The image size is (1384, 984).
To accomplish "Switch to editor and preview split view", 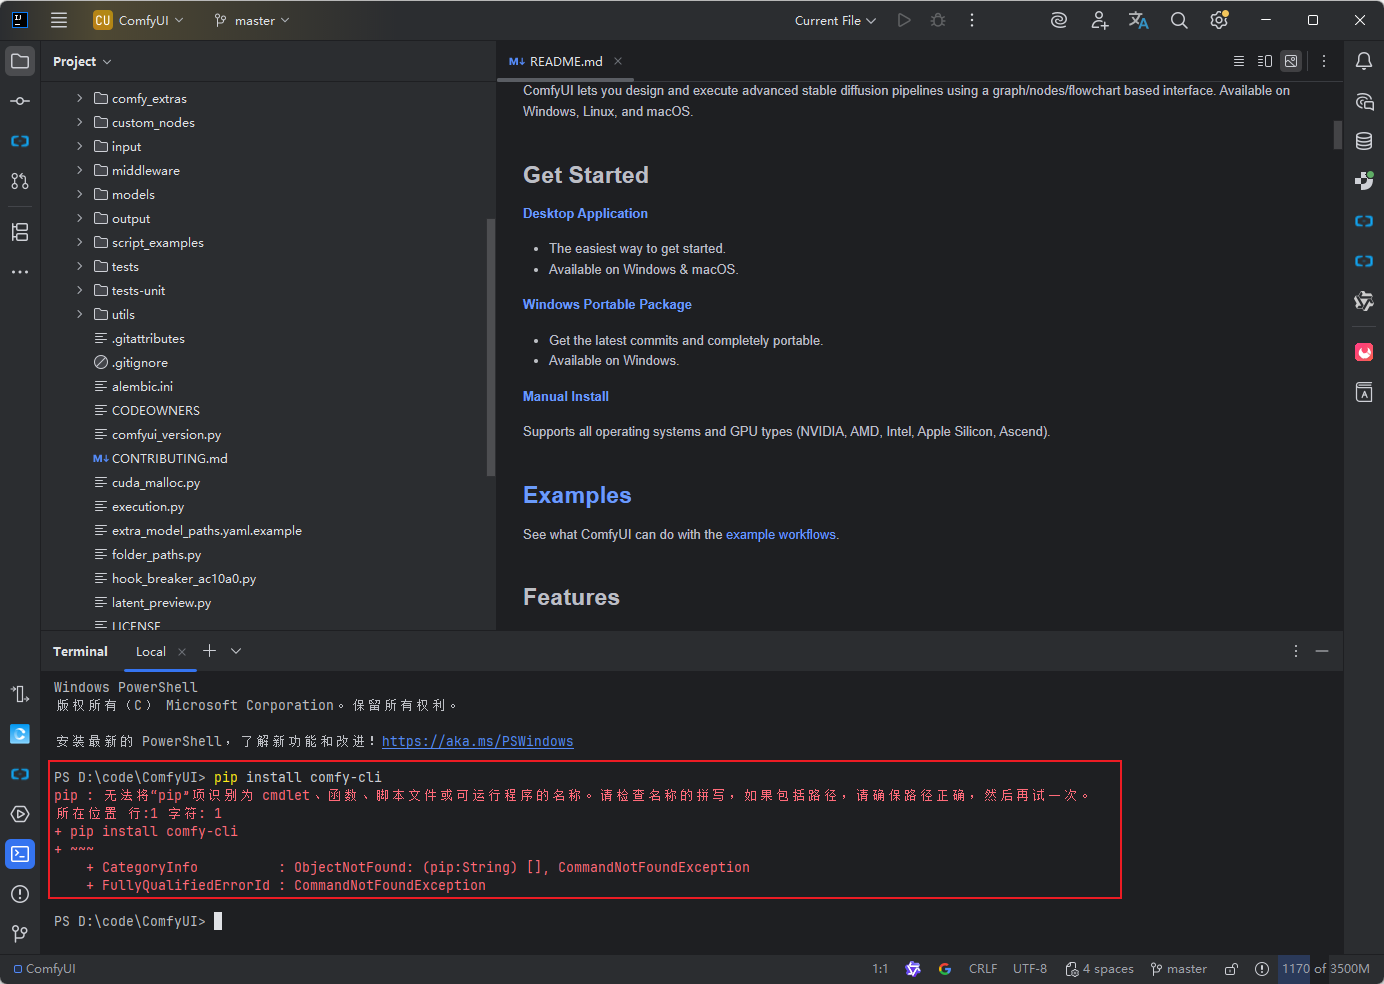I will tap(1265, 61).
